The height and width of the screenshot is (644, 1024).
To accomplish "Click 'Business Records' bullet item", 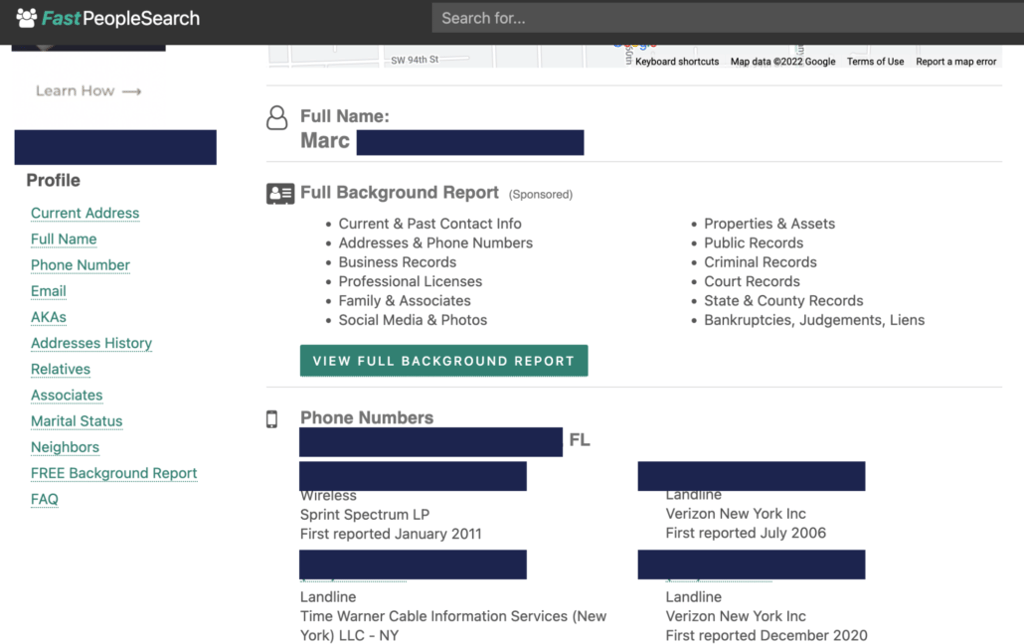I will [x=397, y=263].
